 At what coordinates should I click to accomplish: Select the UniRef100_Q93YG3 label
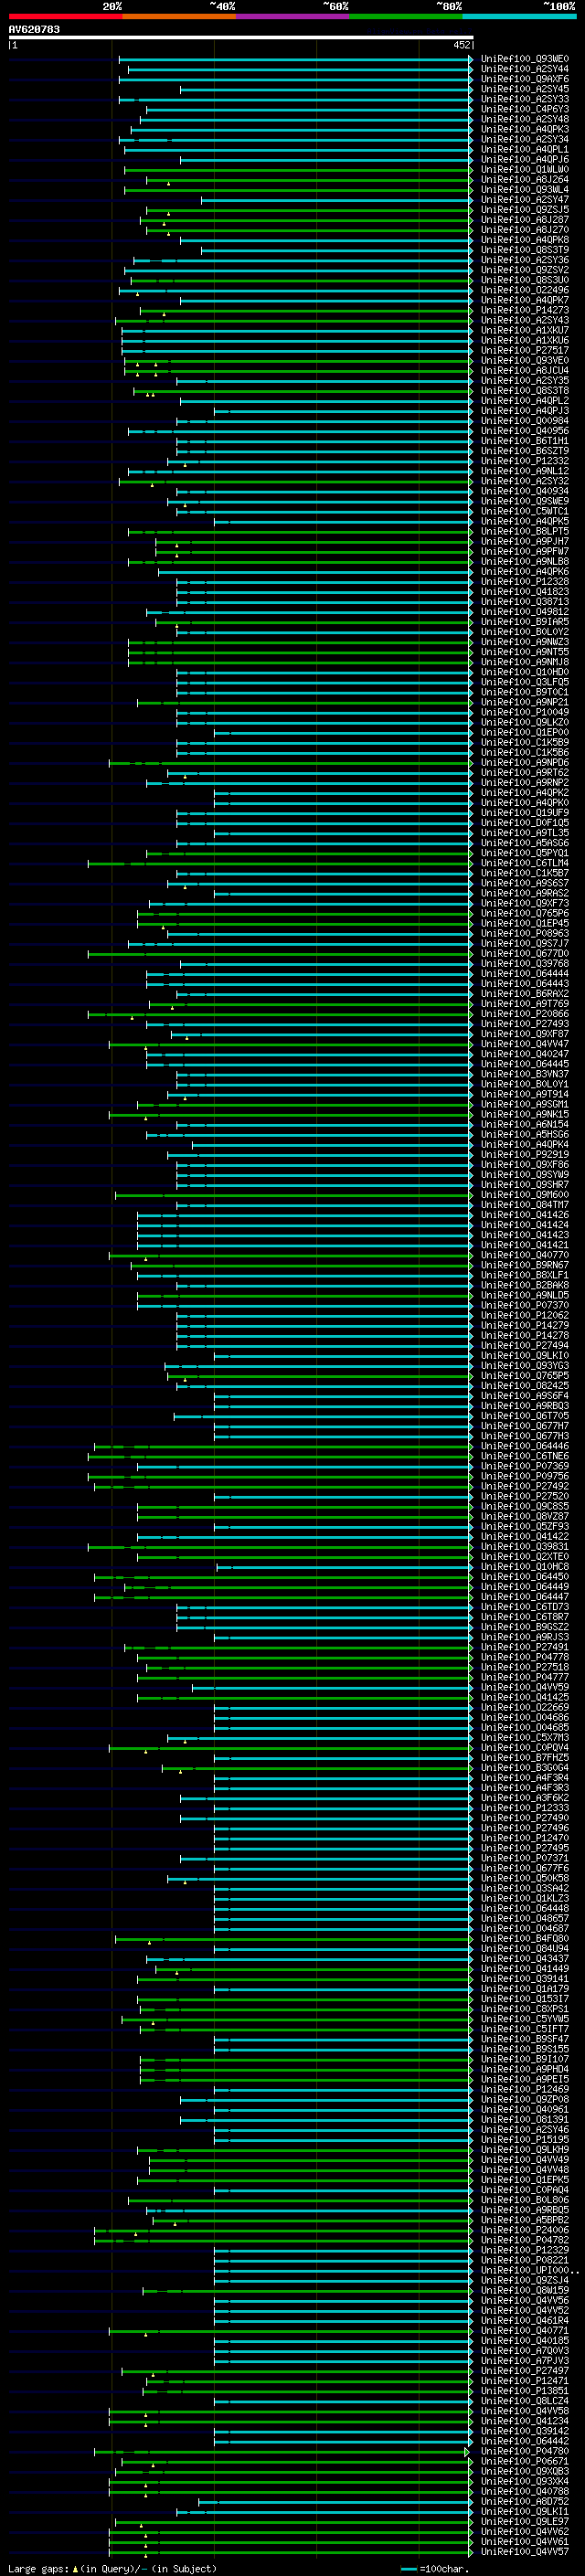click(525, 1366)
